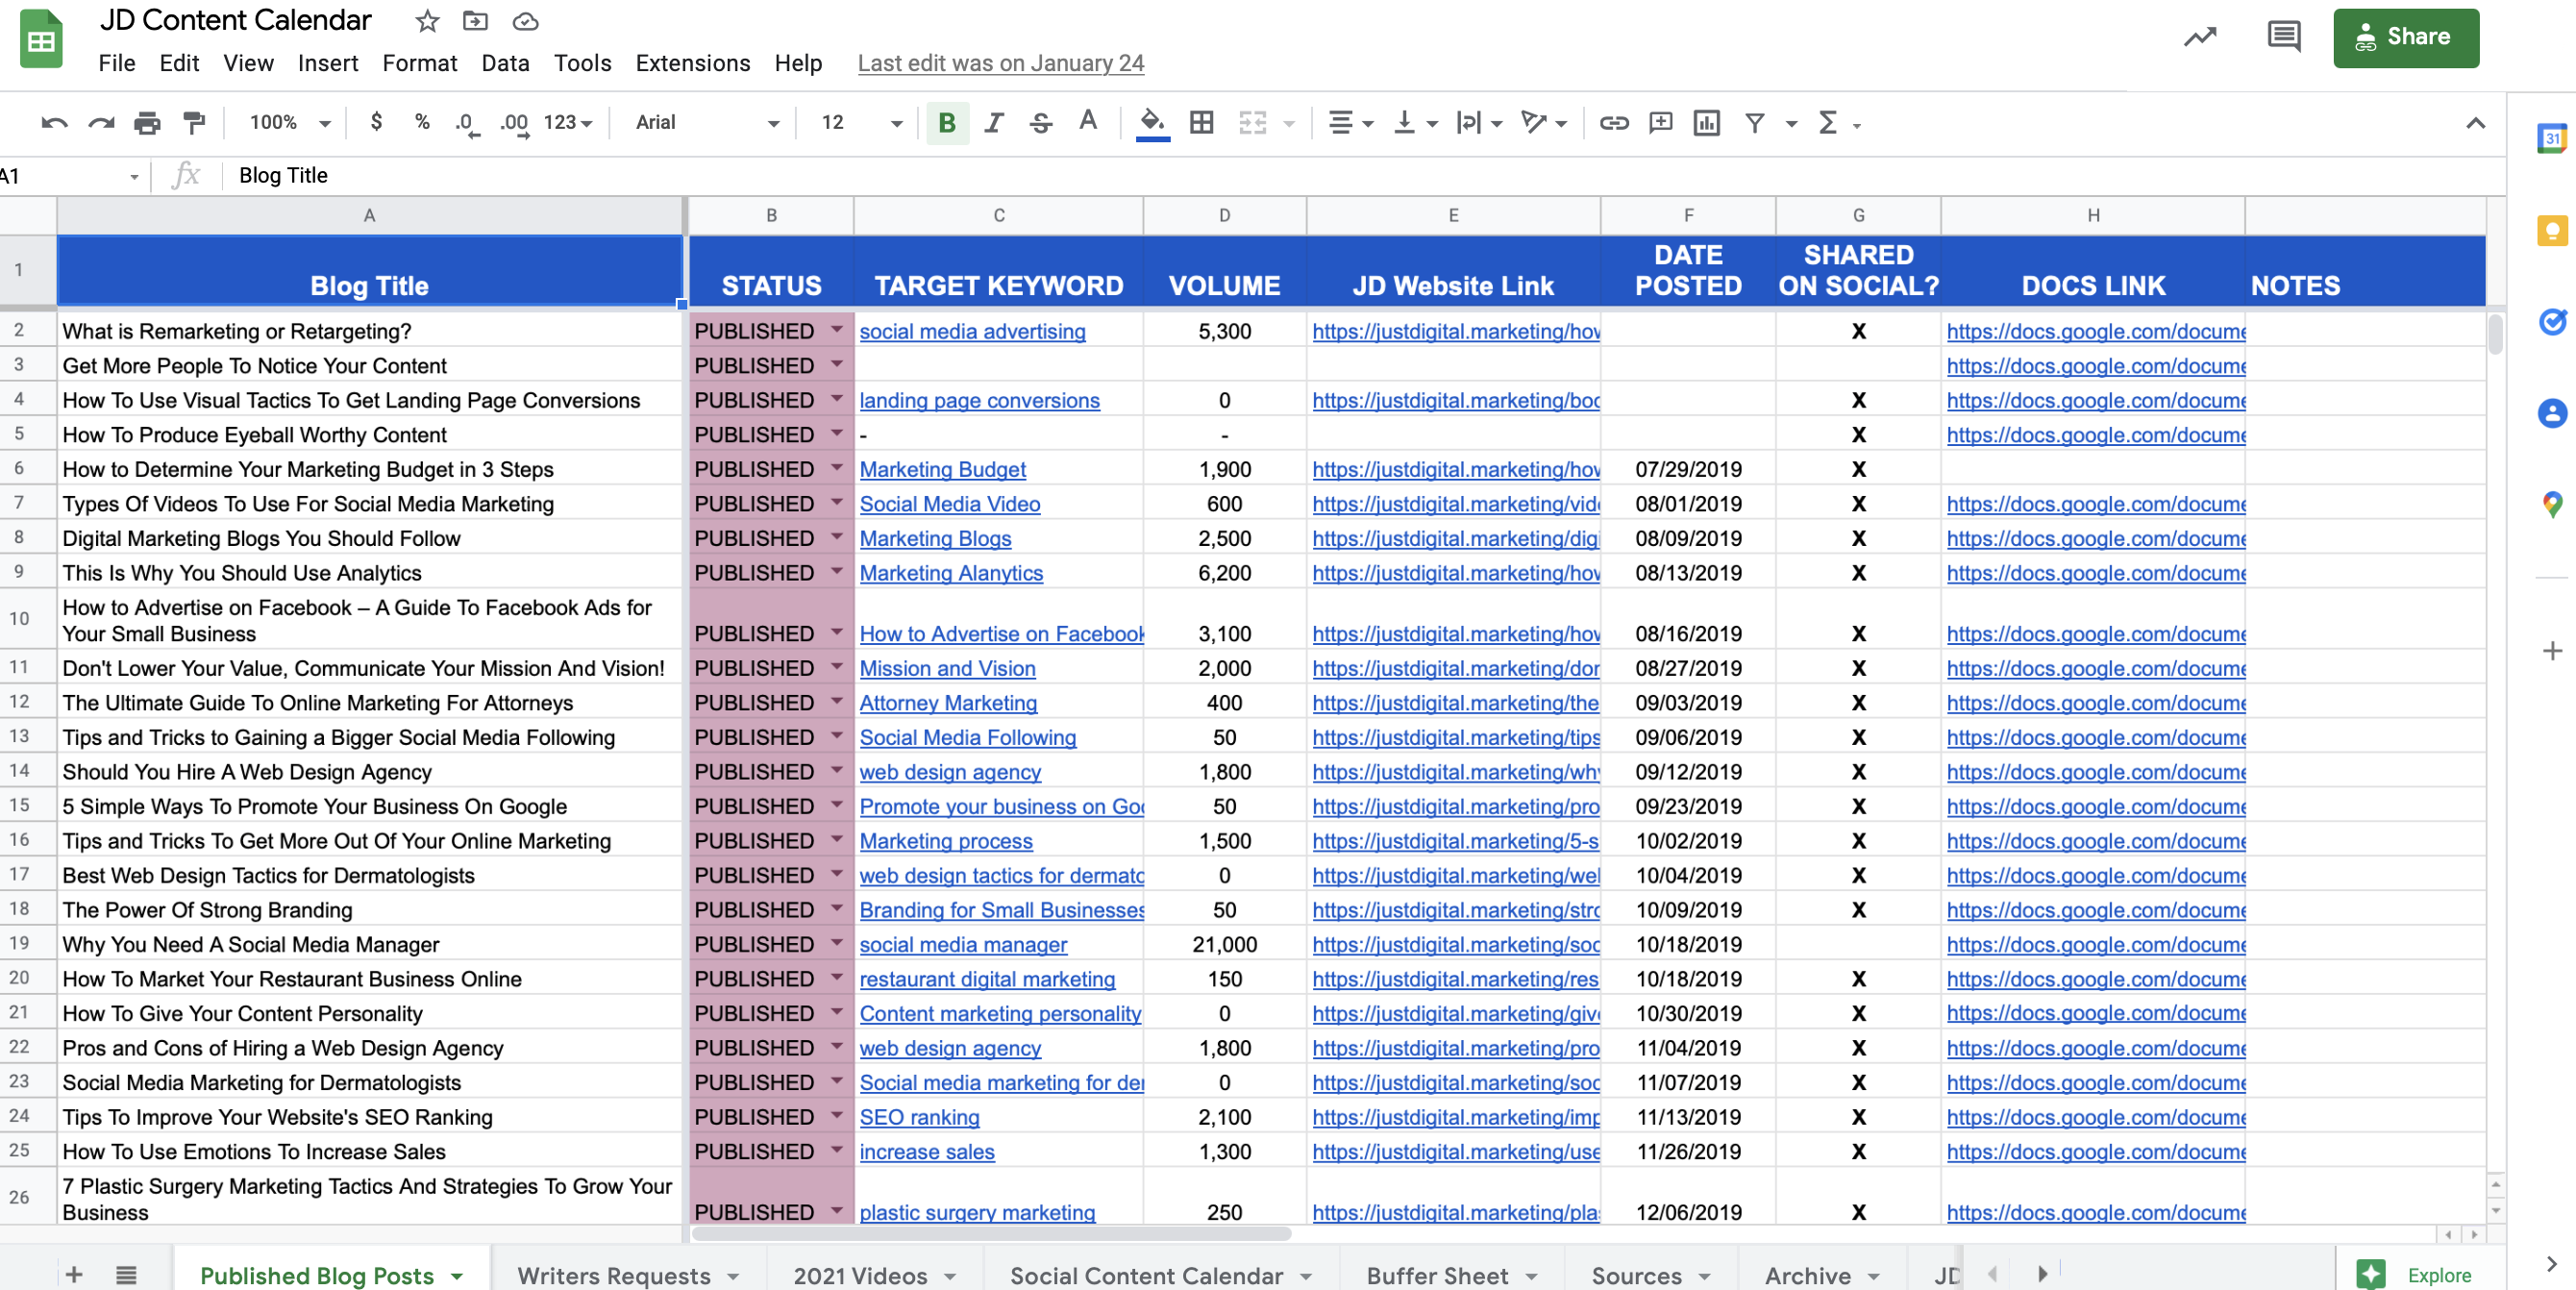Open the text color picker

tap(1088, 122)
